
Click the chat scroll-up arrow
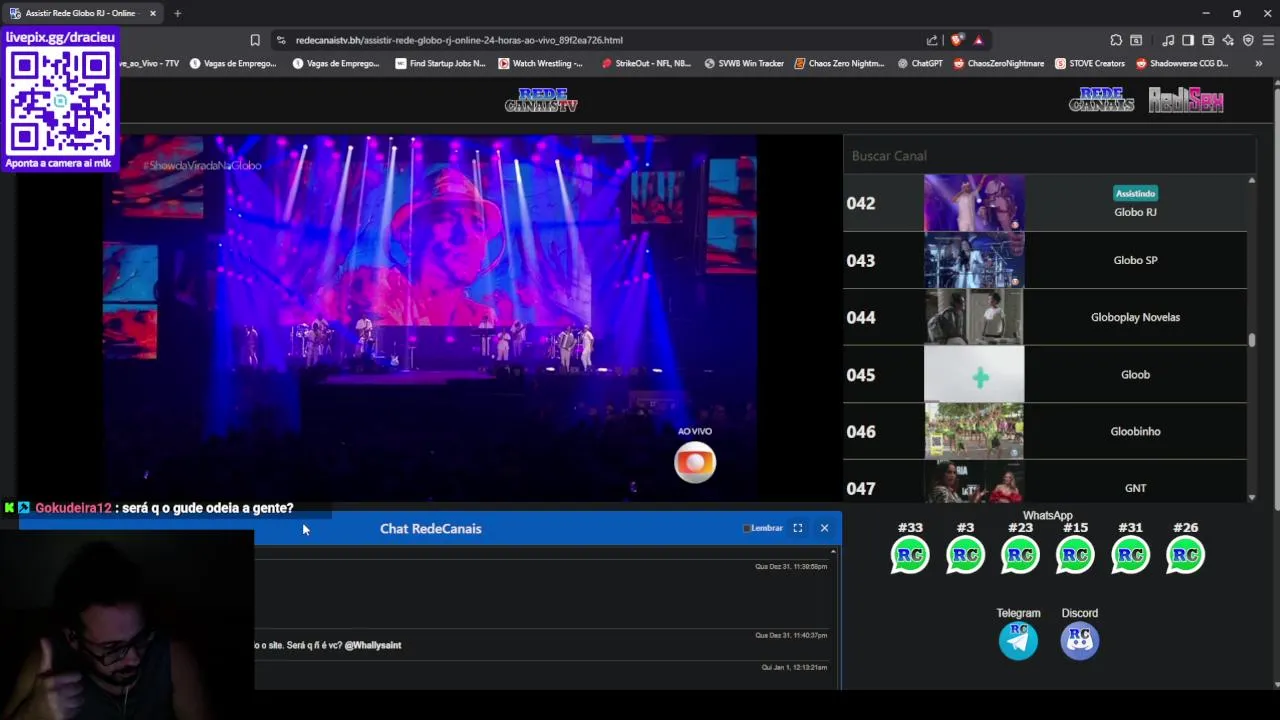pos(834,552)
